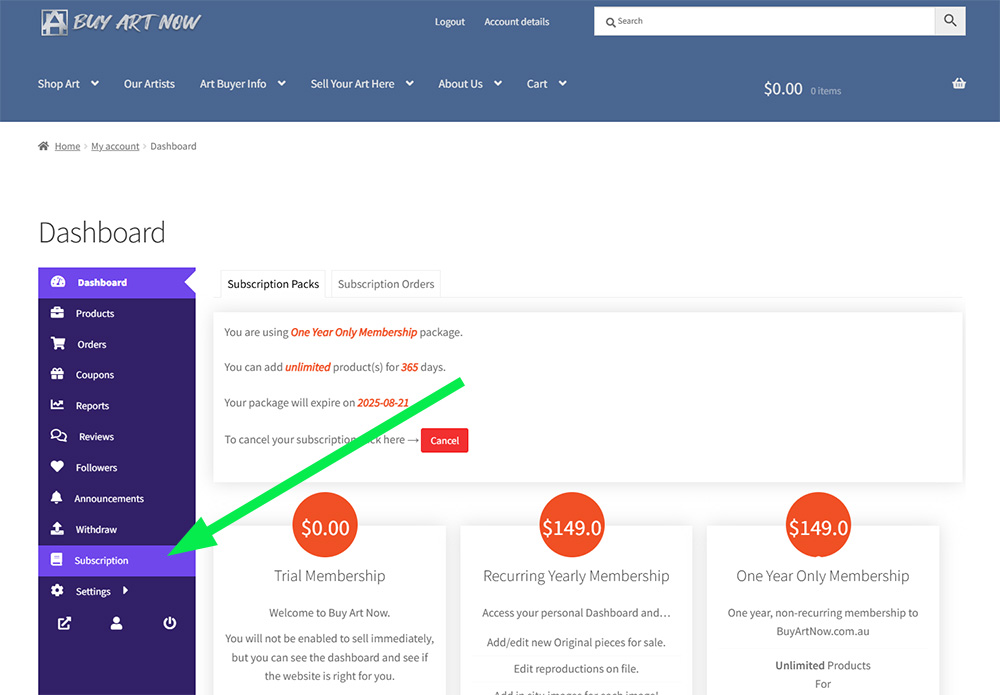Open Orders in the sidebar menu
Image resolution: width=1000 pixels, height=695 pixels.
pos(117,344)
